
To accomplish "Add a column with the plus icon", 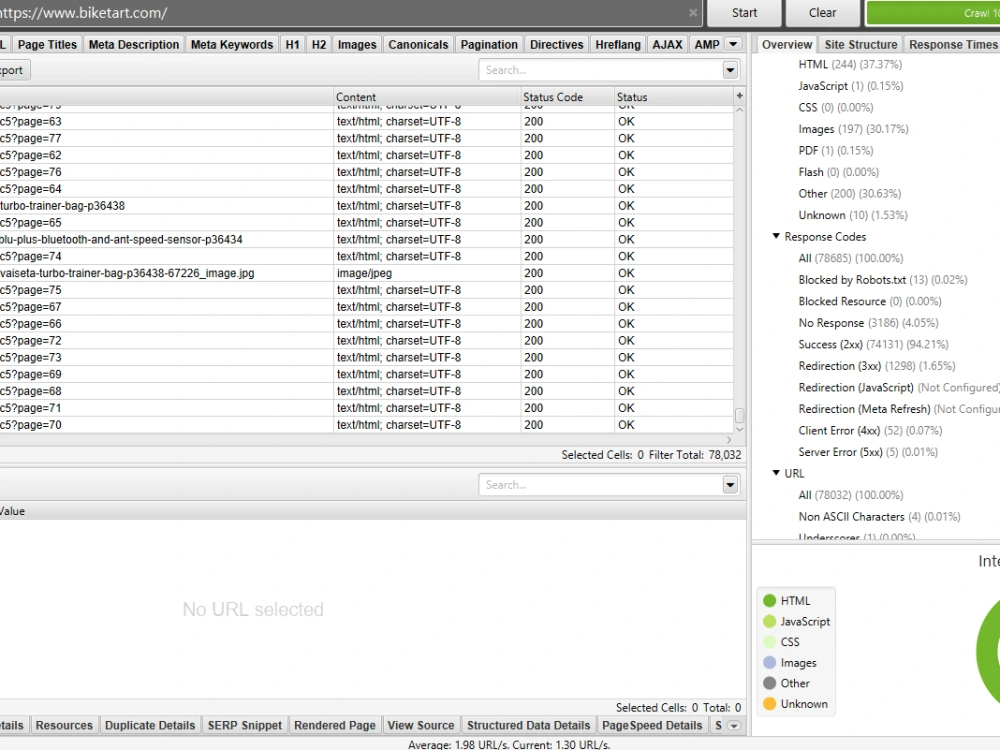I will pyautogui.click(x=739, y=96).
